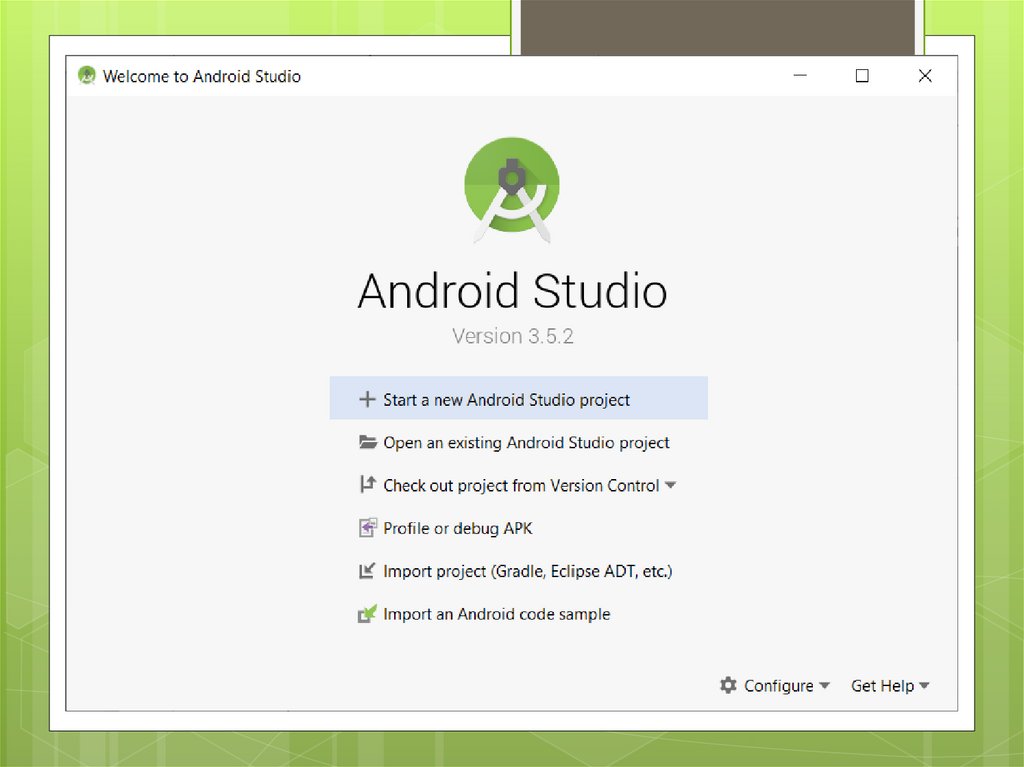Open the Get Help menu
This screenshot has height=767, width=1024.
tap(882, 685)
